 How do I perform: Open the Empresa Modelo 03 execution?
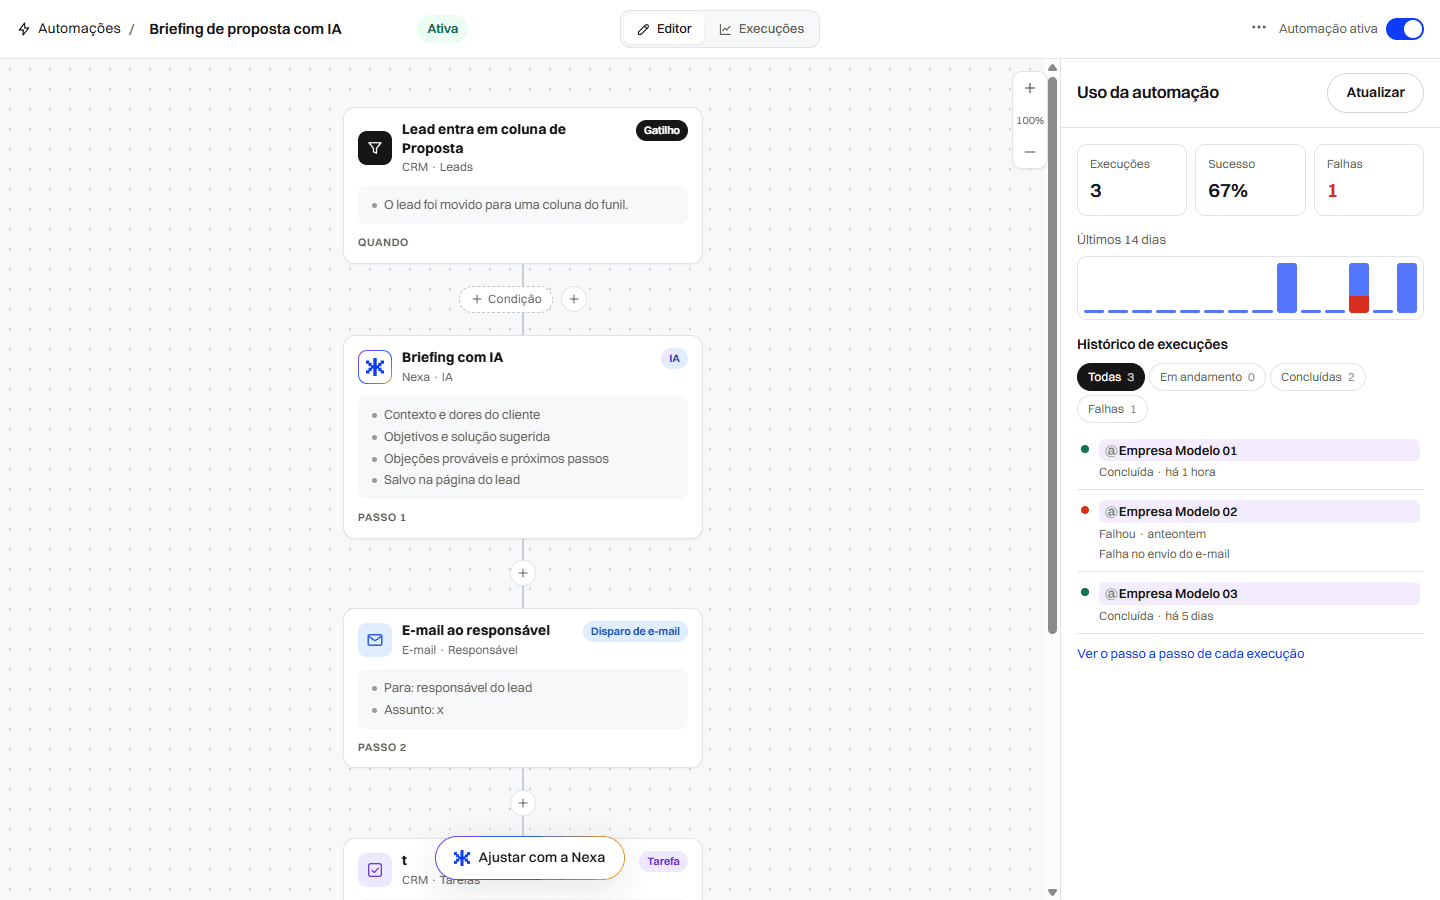pos(1259,594)
